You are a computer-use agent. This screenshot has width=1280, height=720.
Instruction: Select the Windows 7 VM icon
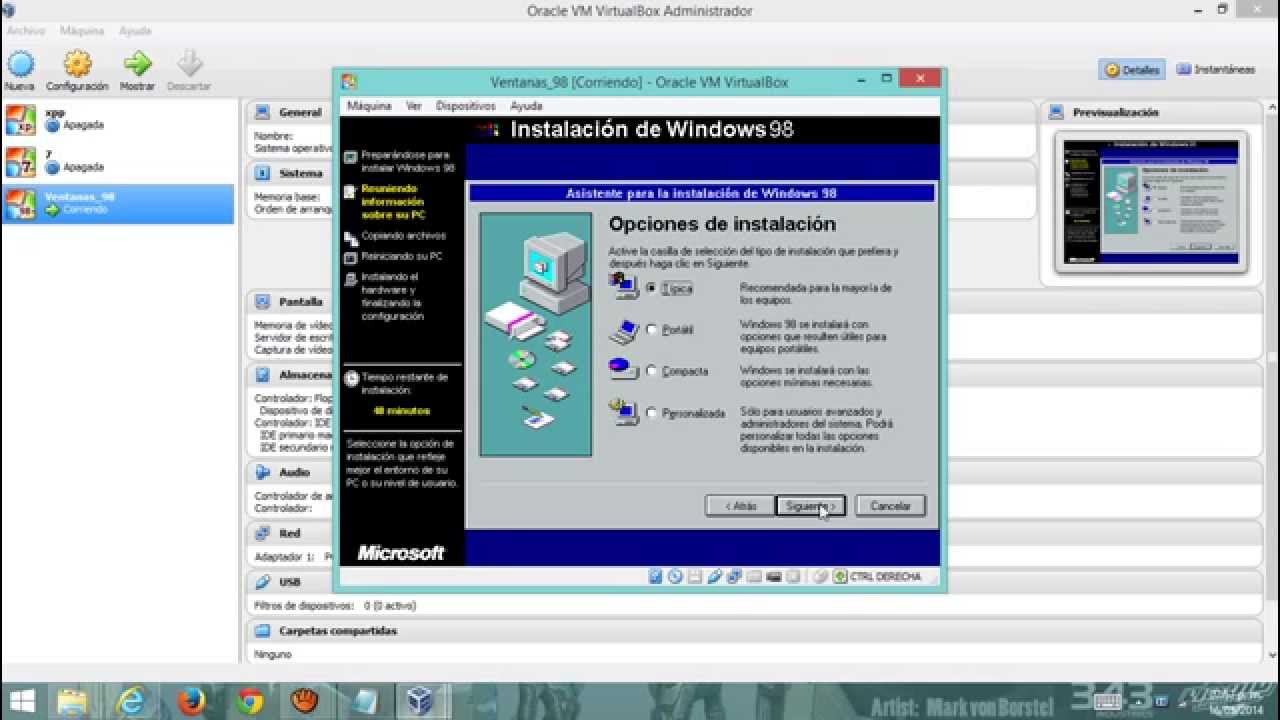tap(20, 162)
